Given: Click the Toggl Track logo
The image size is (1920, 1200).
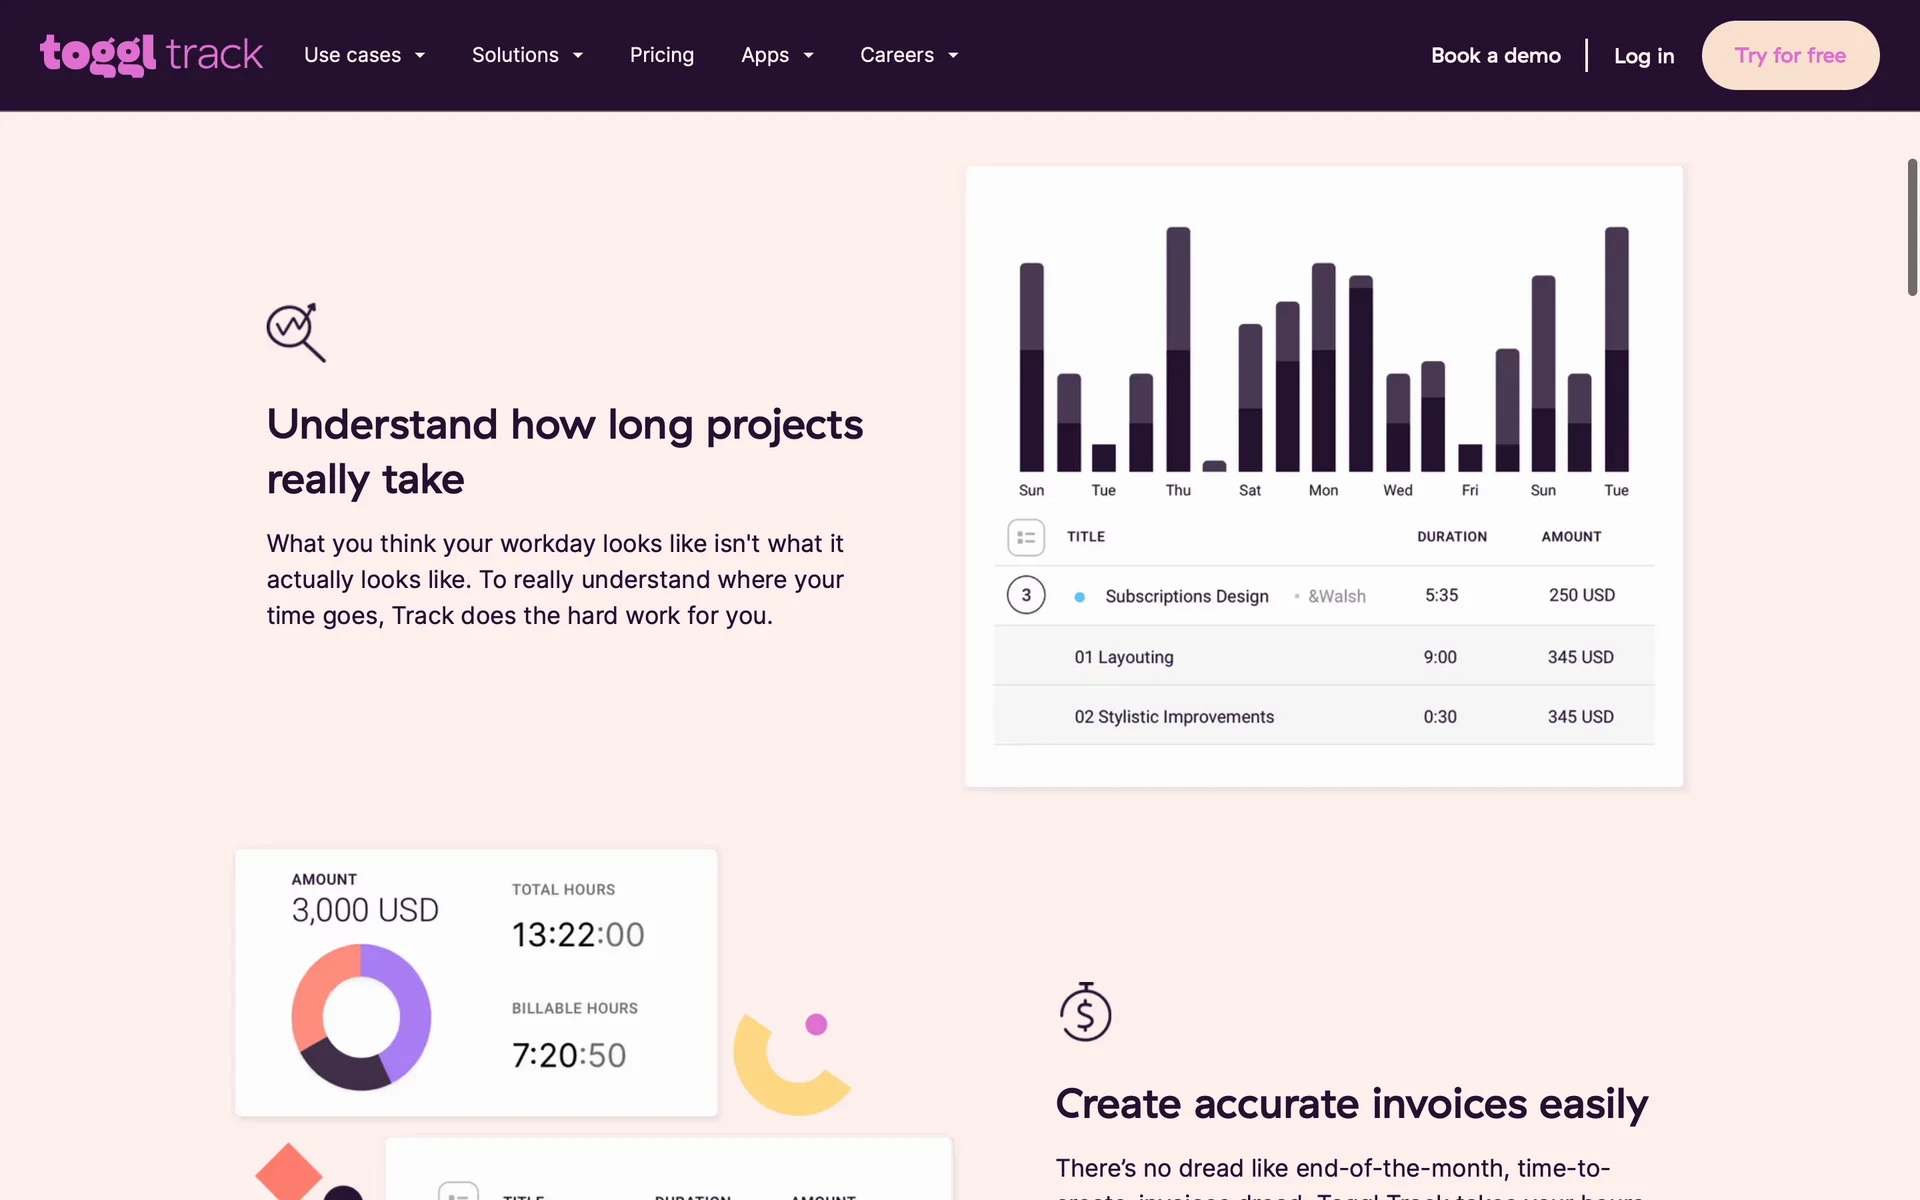Looking at the screenshot, I should pyautogui.click(x=151, y=55).
